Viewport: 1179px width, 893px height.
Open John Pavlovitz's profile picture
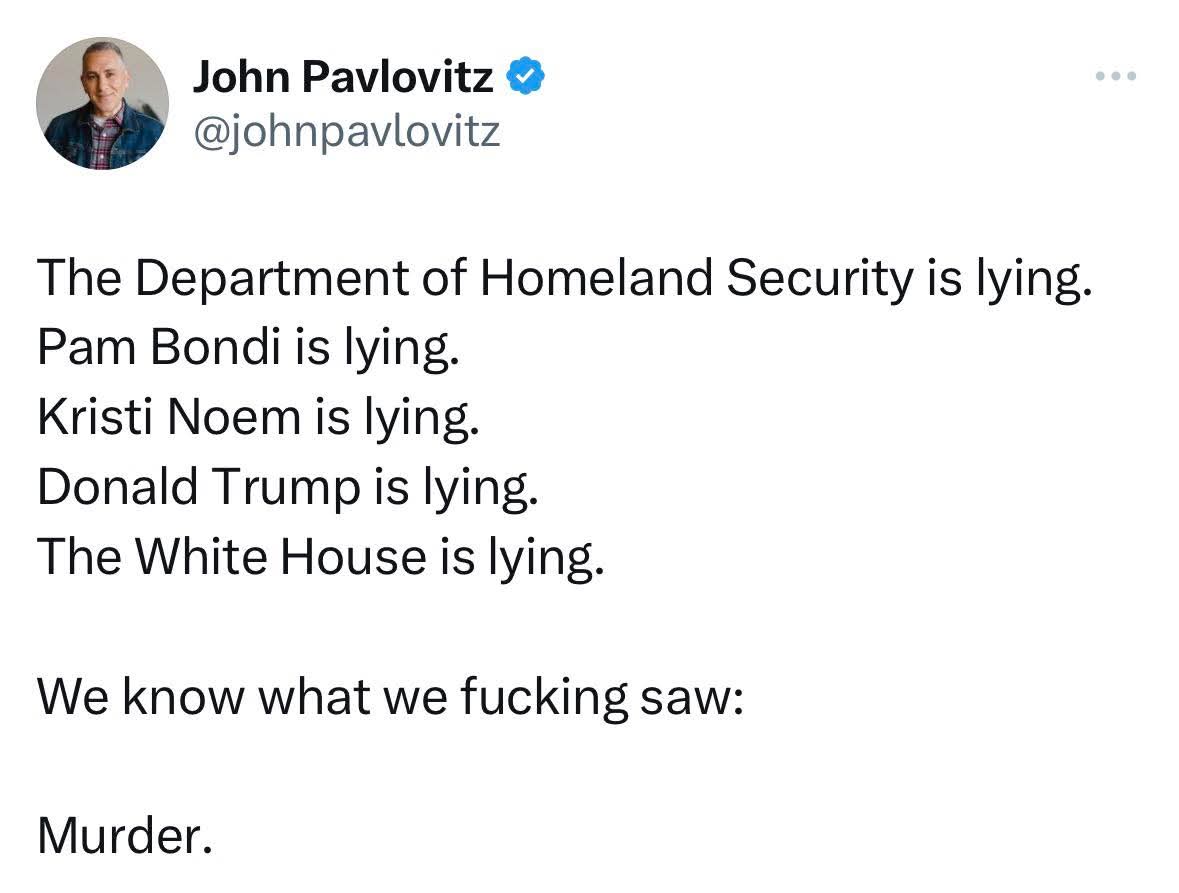coord(102,103)
